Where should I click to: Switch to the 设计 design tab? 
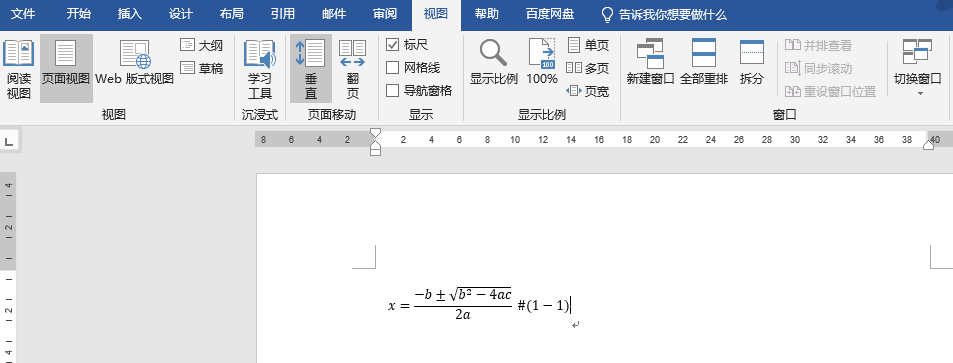point(181,15)
